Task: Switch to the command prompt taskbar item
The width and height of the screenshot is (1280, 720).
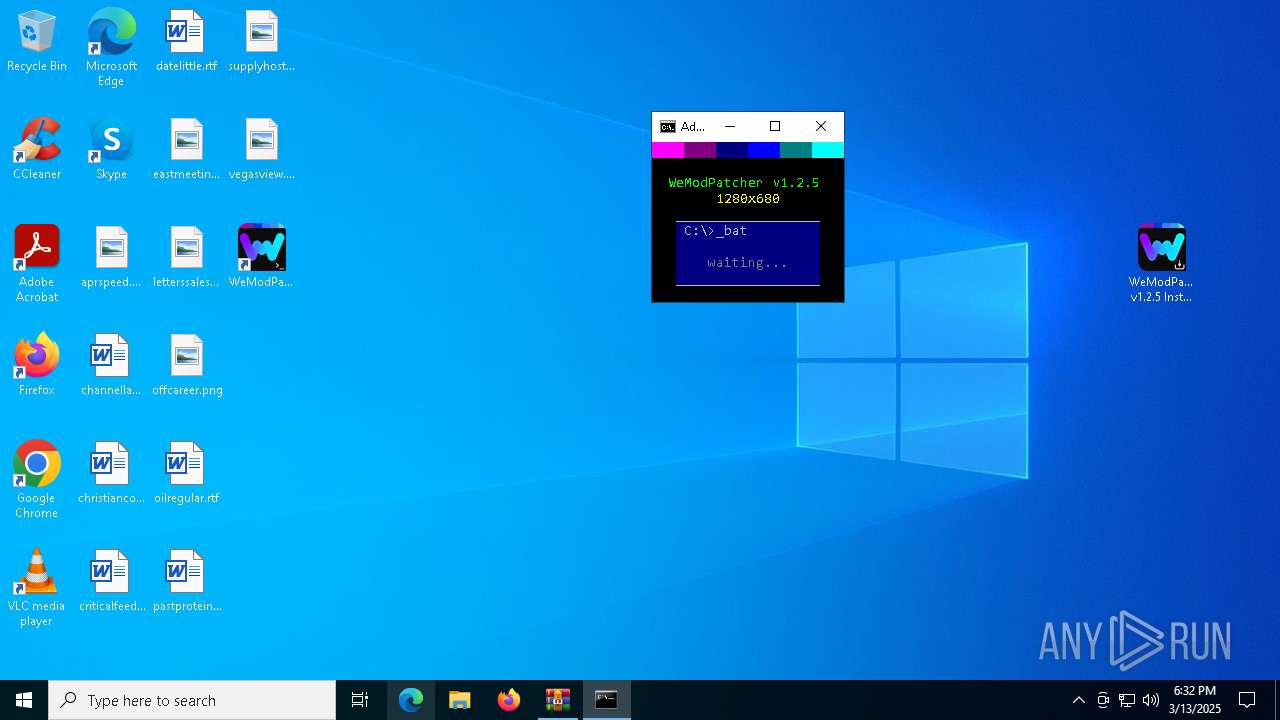Action: point(607,700)
